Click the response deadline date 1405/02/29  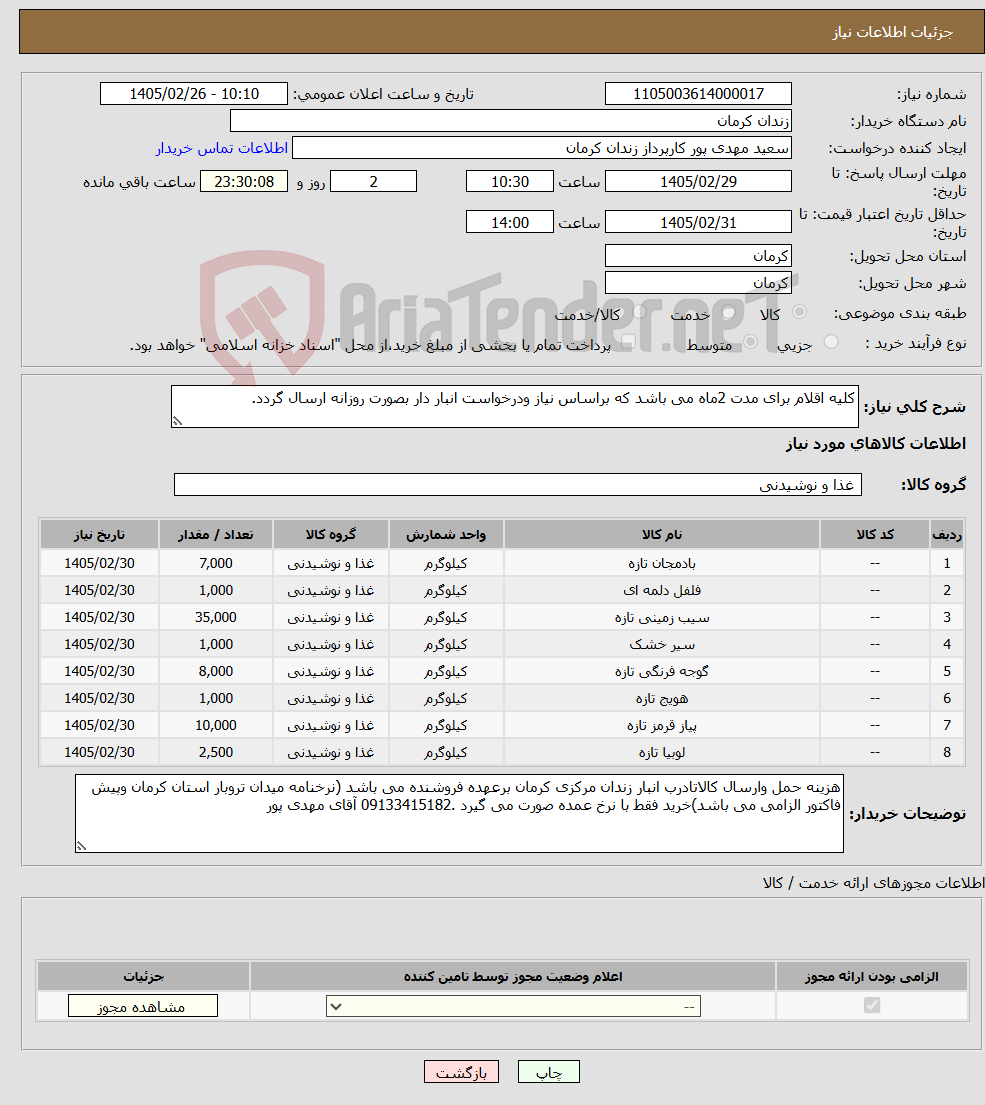click(x=698, y=182)
